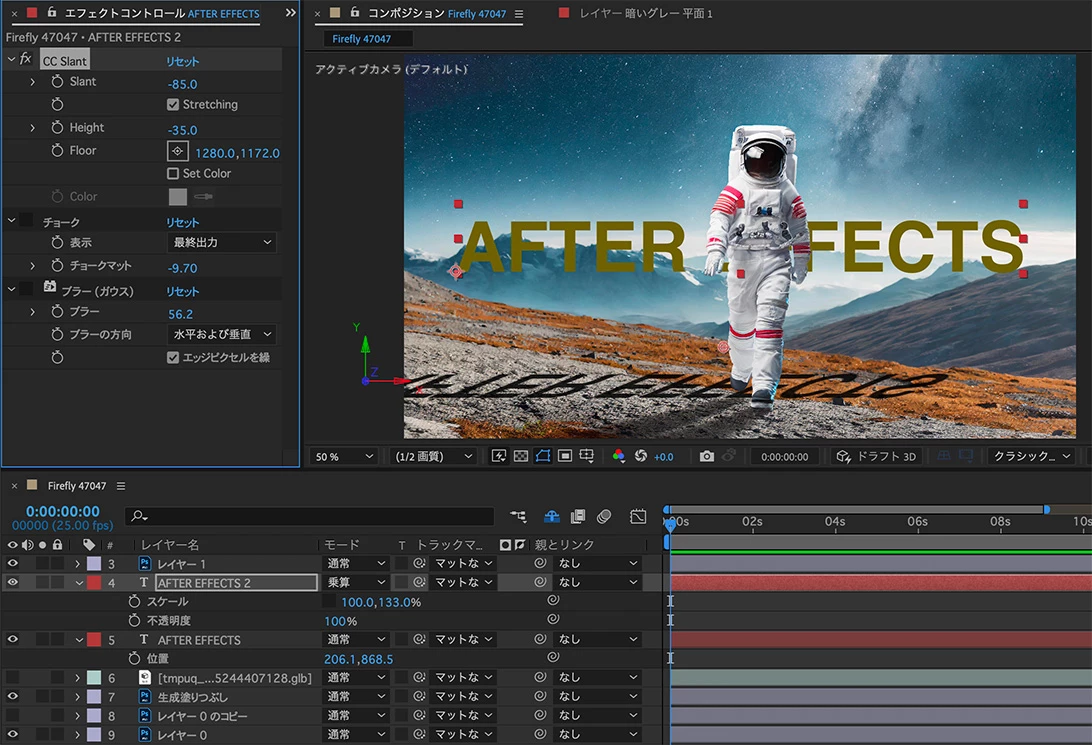Viewport: 1092px width, 745px height.
Task: Toggle hide shy layers icon in timeline
Action: click(x=552, y=516)
